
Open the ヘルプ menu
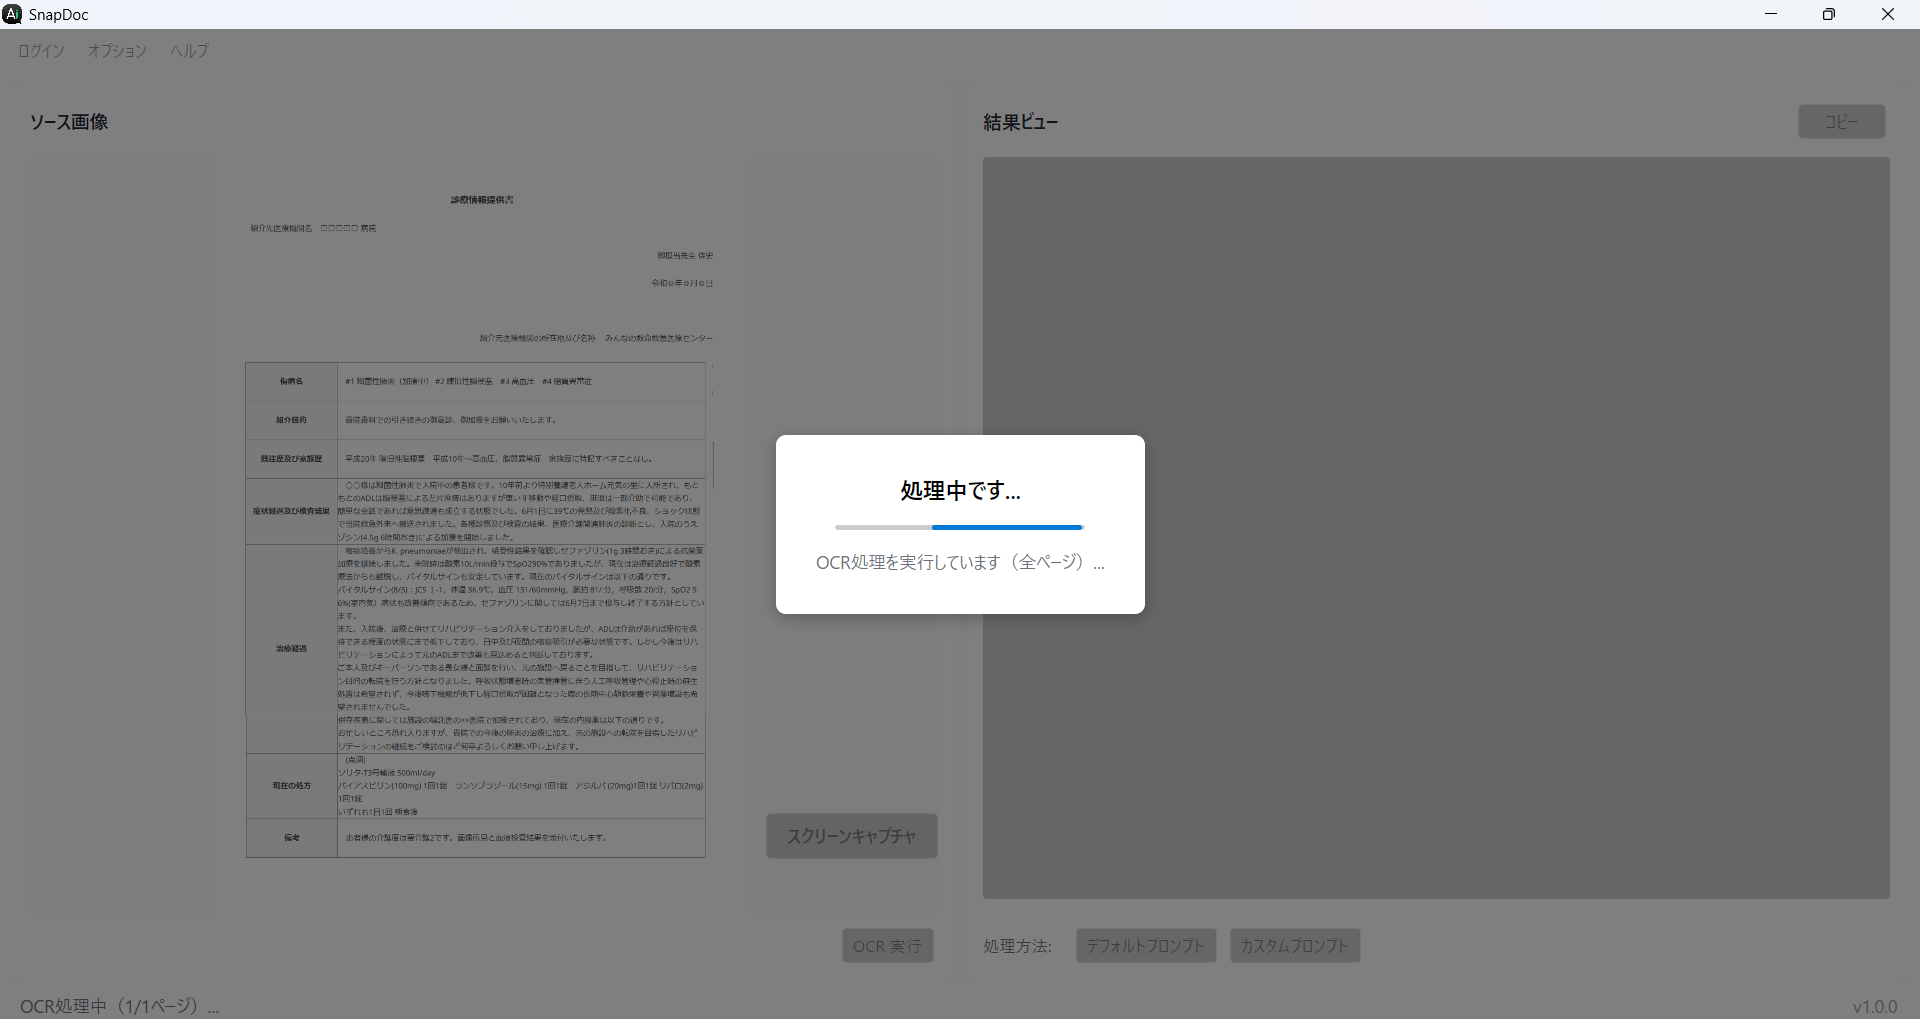coord(189,51)
